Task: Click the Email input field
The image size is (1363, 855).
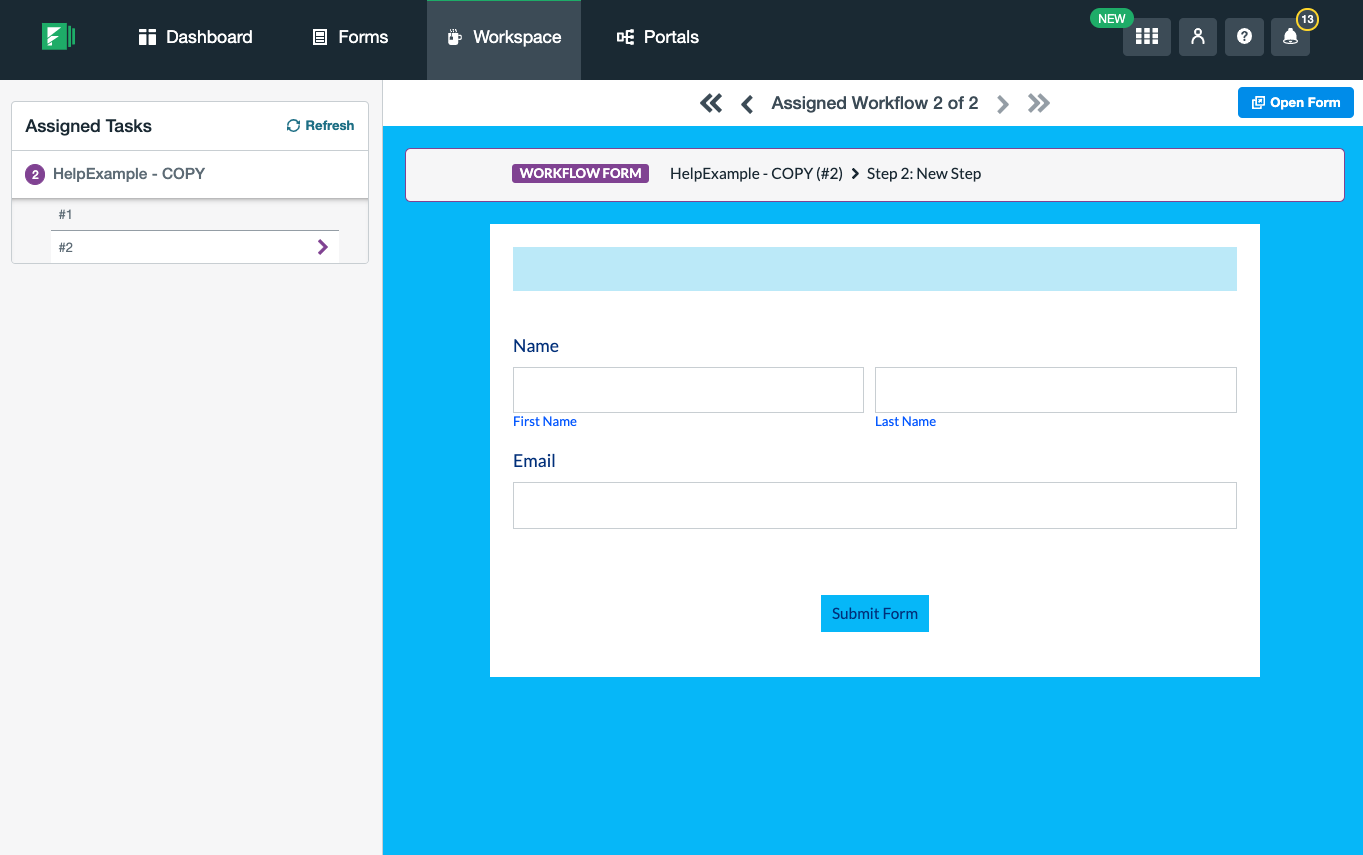Action: [x=874, y=505]
